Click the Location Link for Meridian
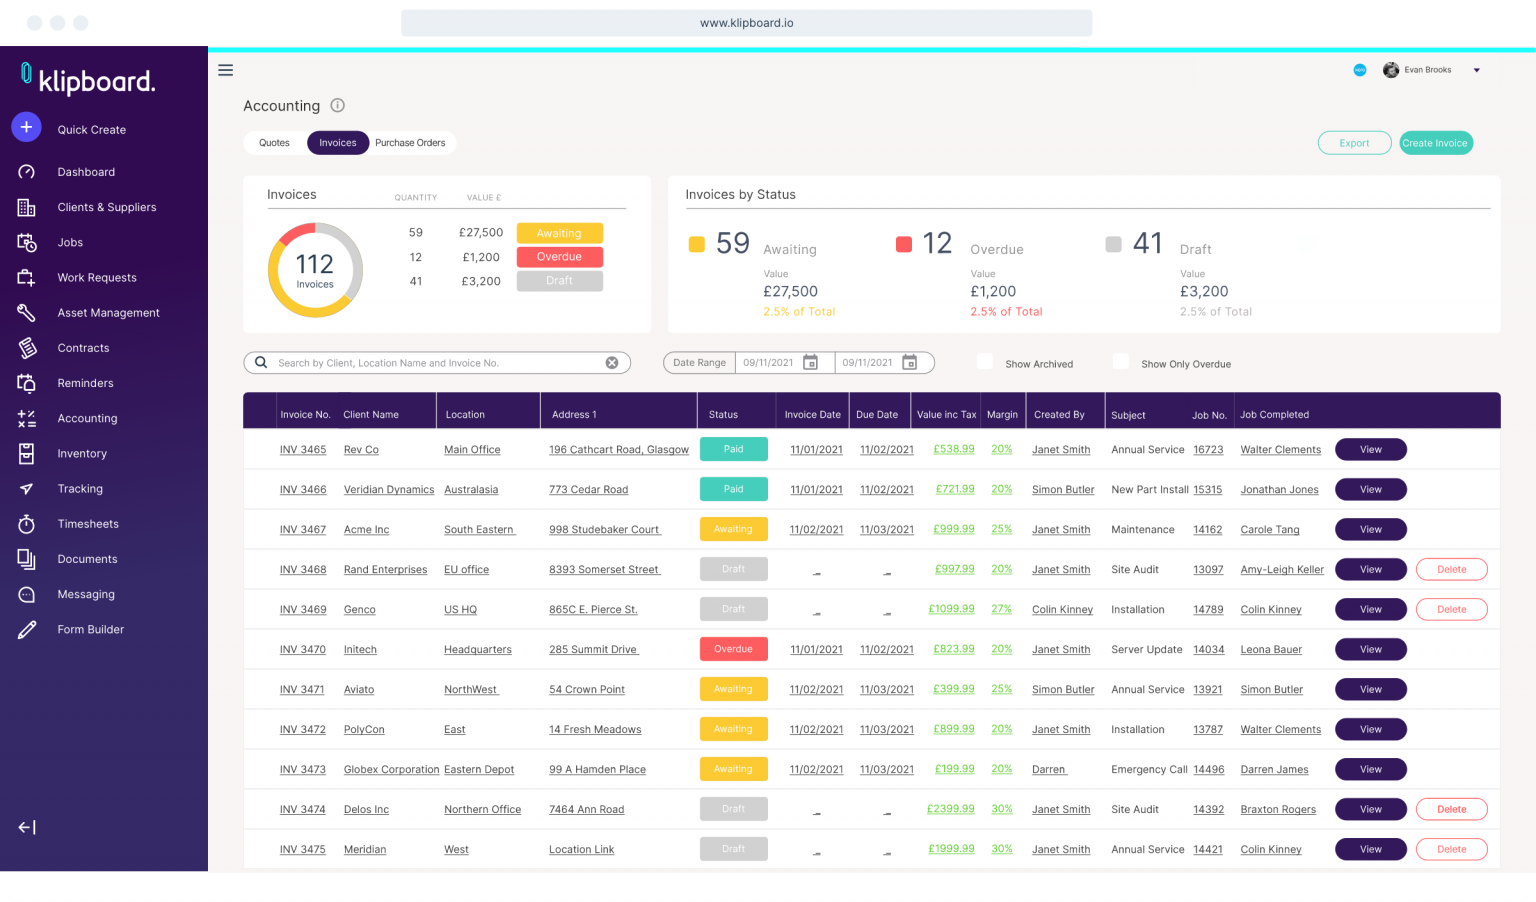The width and height of the screenshot is (1536, 902). click(582, 850)
